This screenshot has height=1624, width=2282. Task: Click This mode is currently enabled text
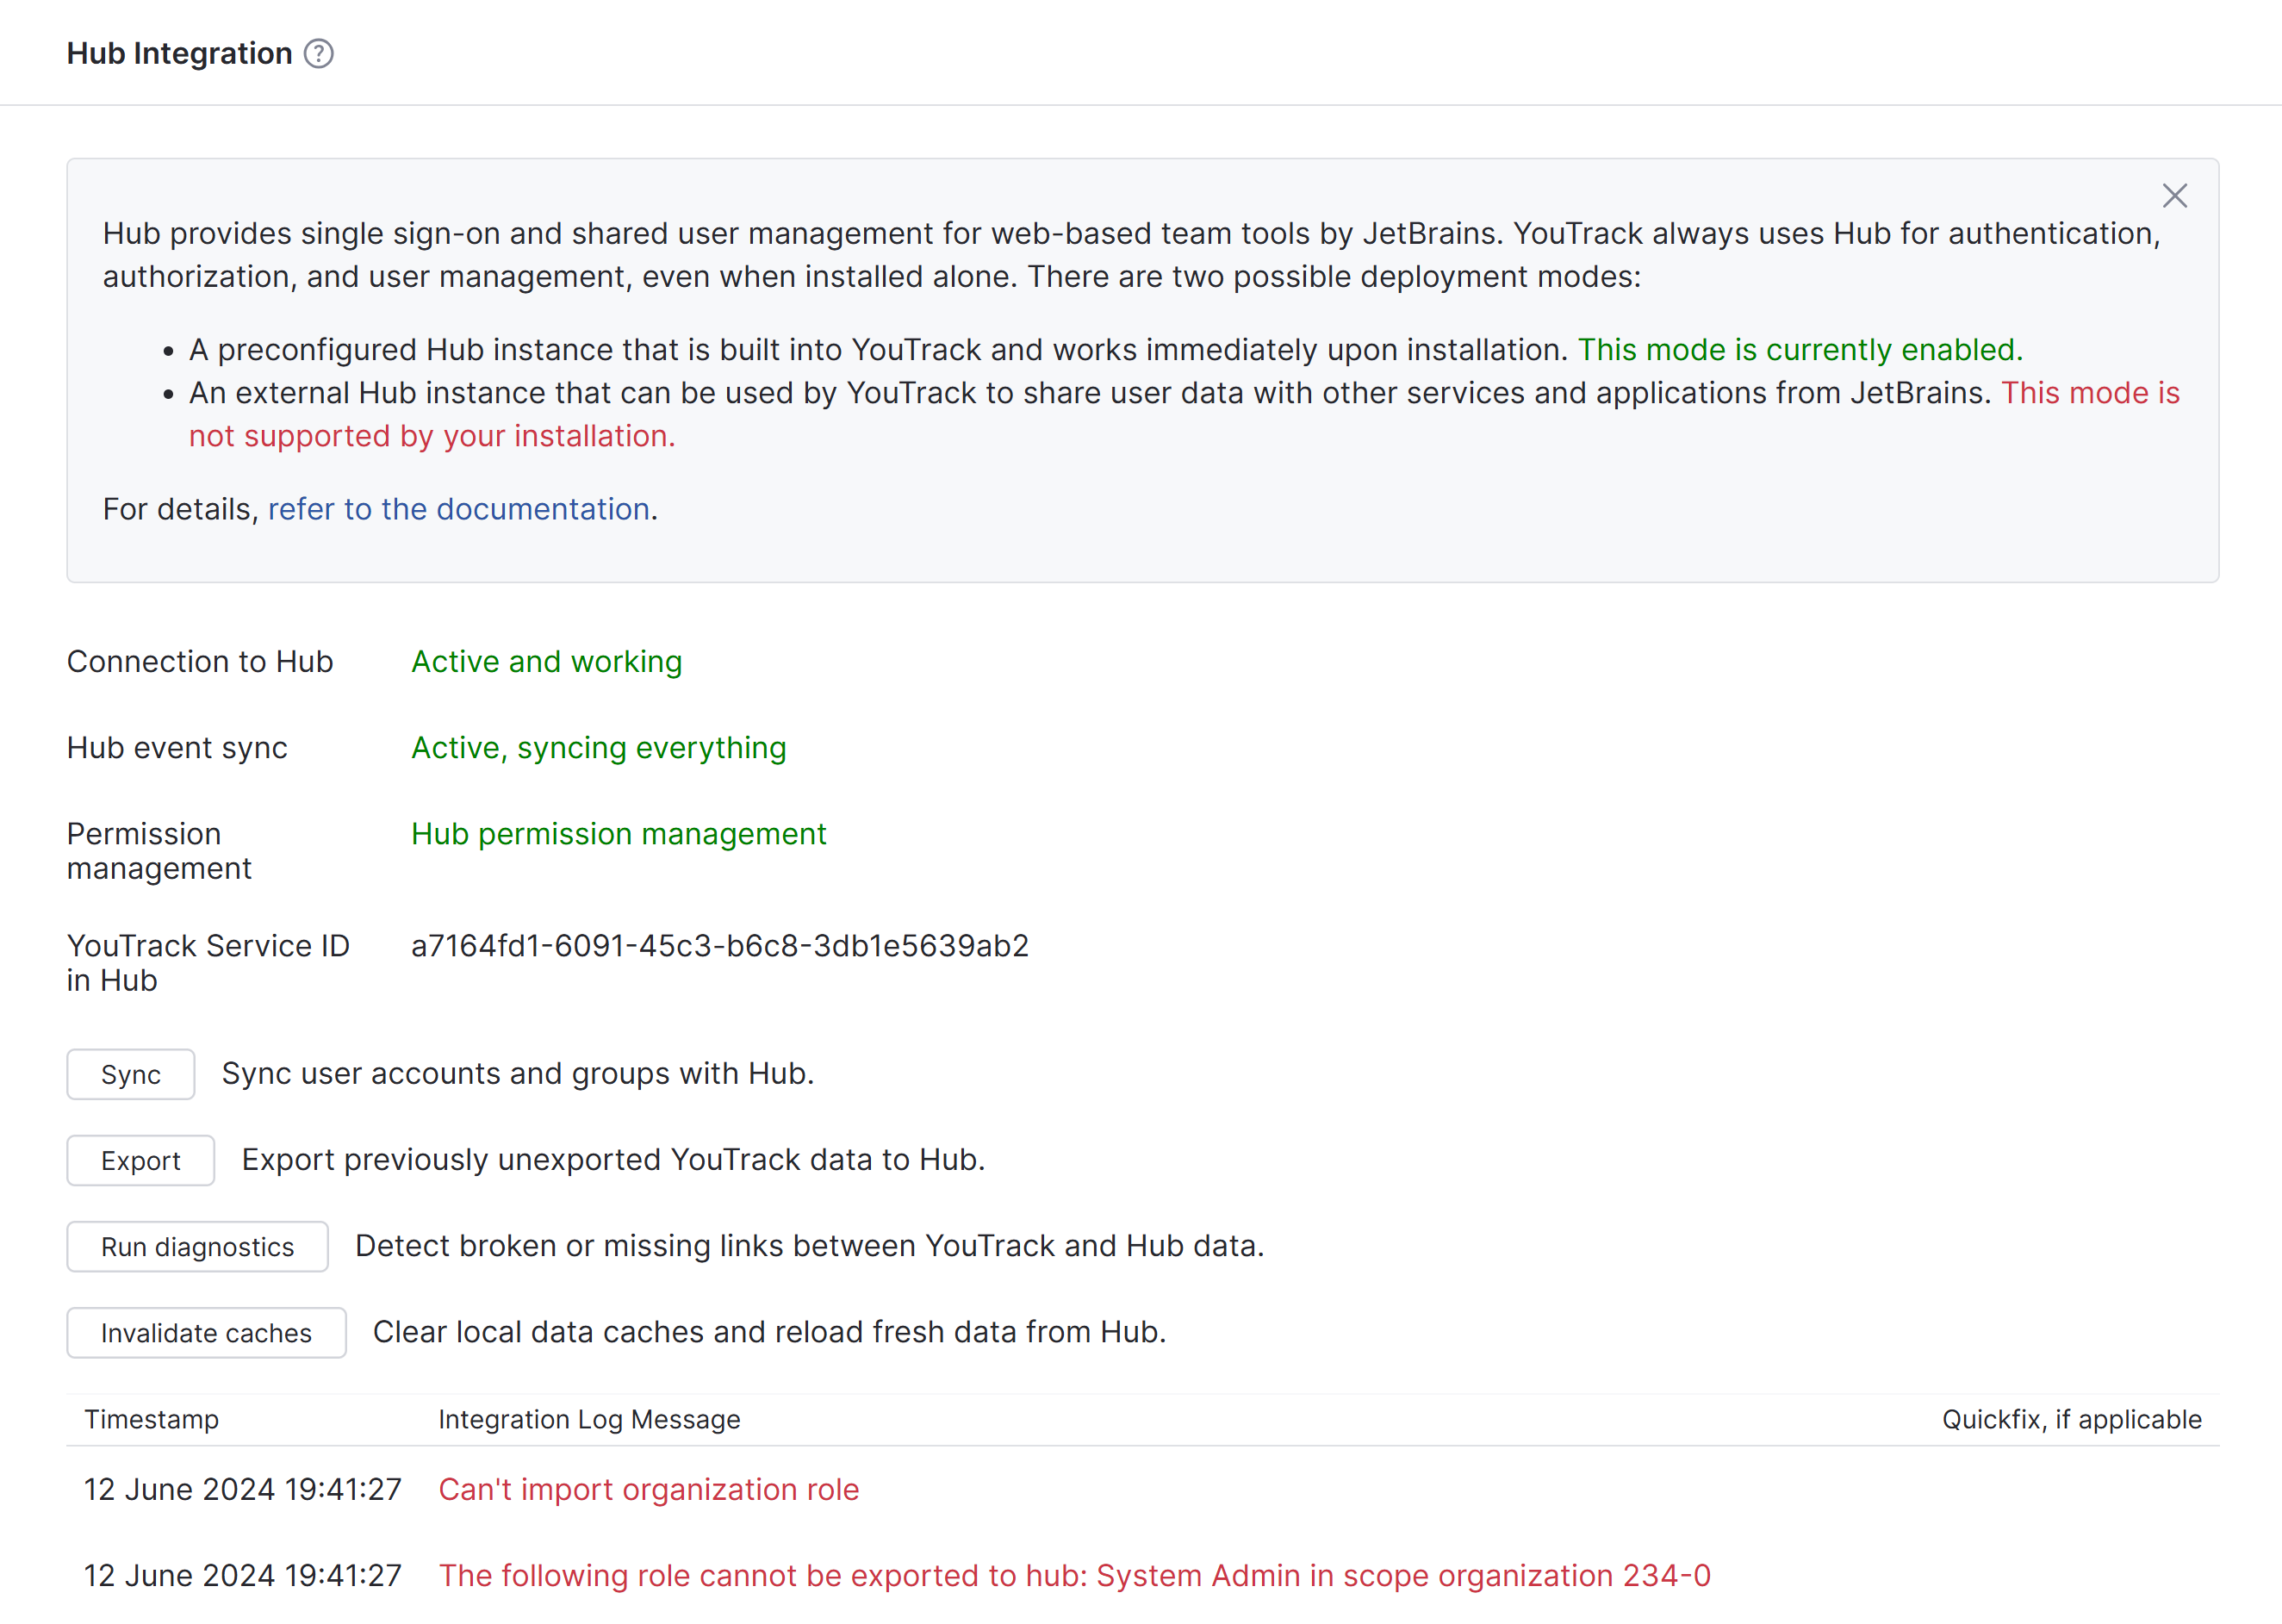[1799, 349]
